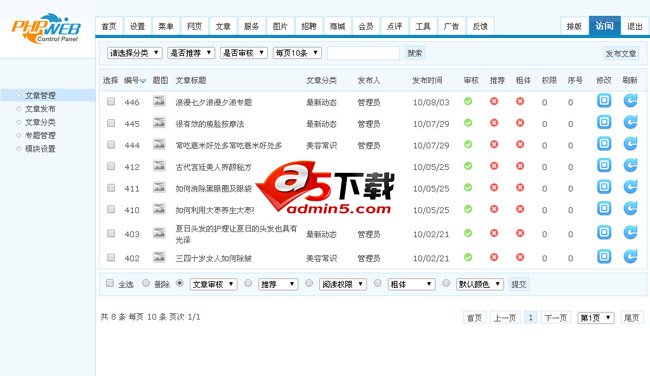Go to 下一页 in pagination
The image size is (650, 376).
pos(555,318)
